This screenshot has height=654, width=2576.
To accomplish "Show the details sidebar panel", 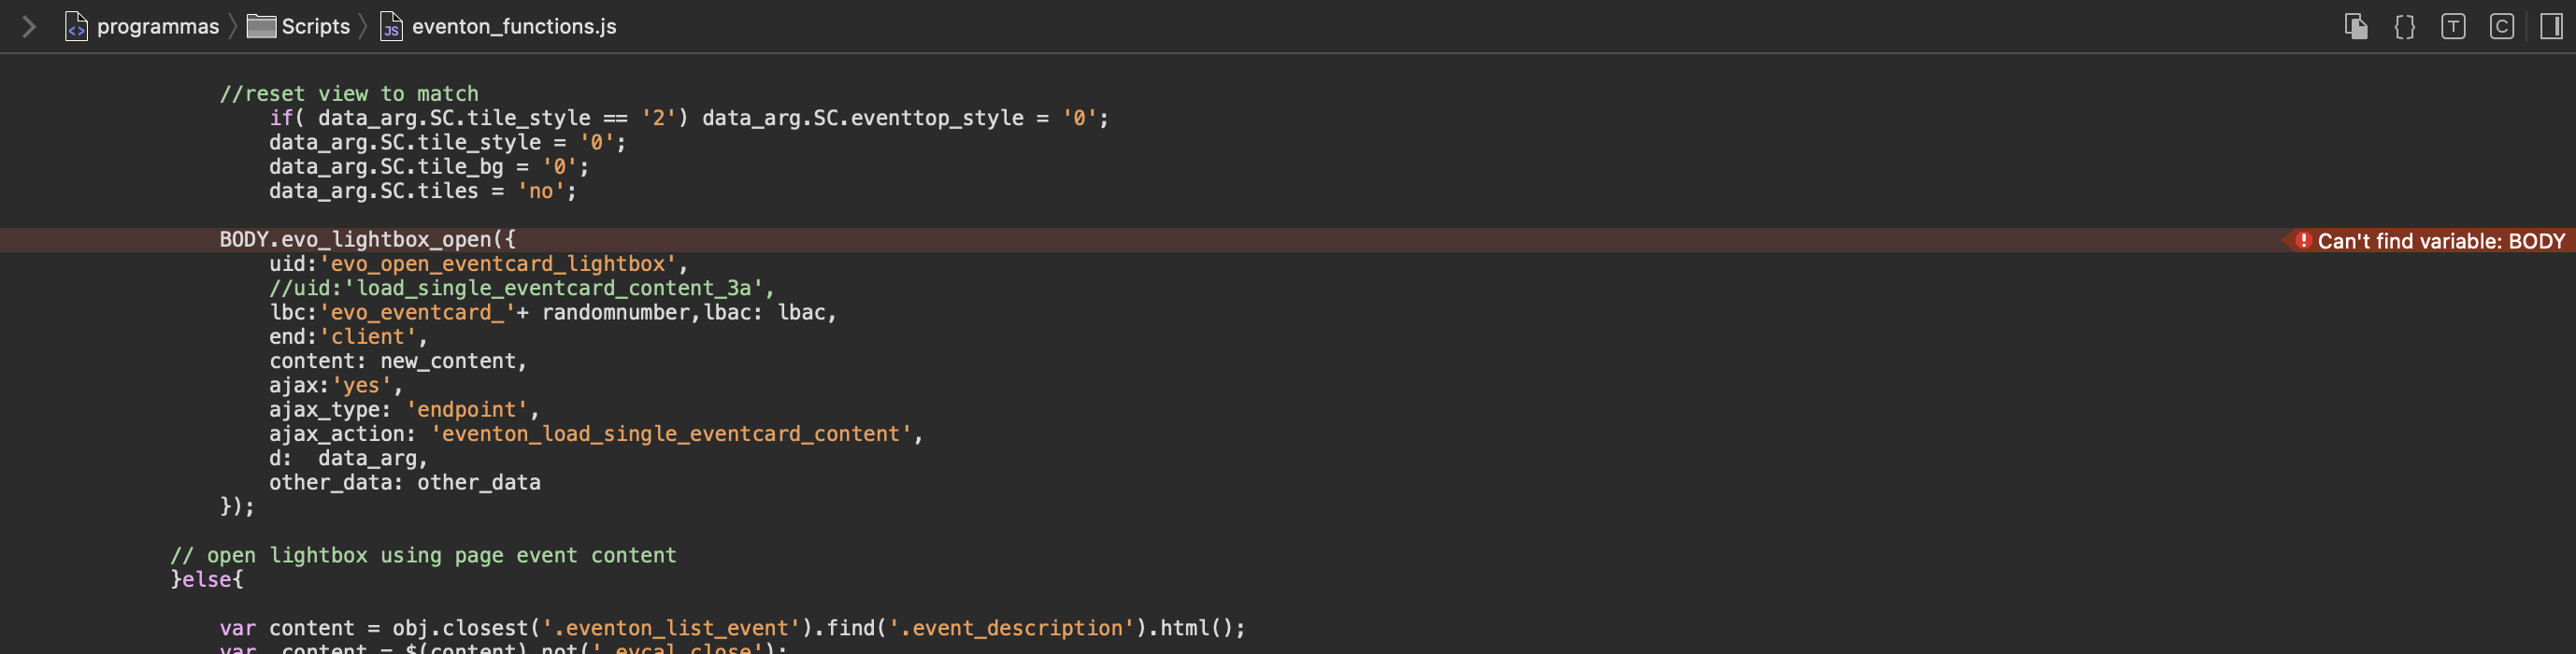I will (2551, 26).
